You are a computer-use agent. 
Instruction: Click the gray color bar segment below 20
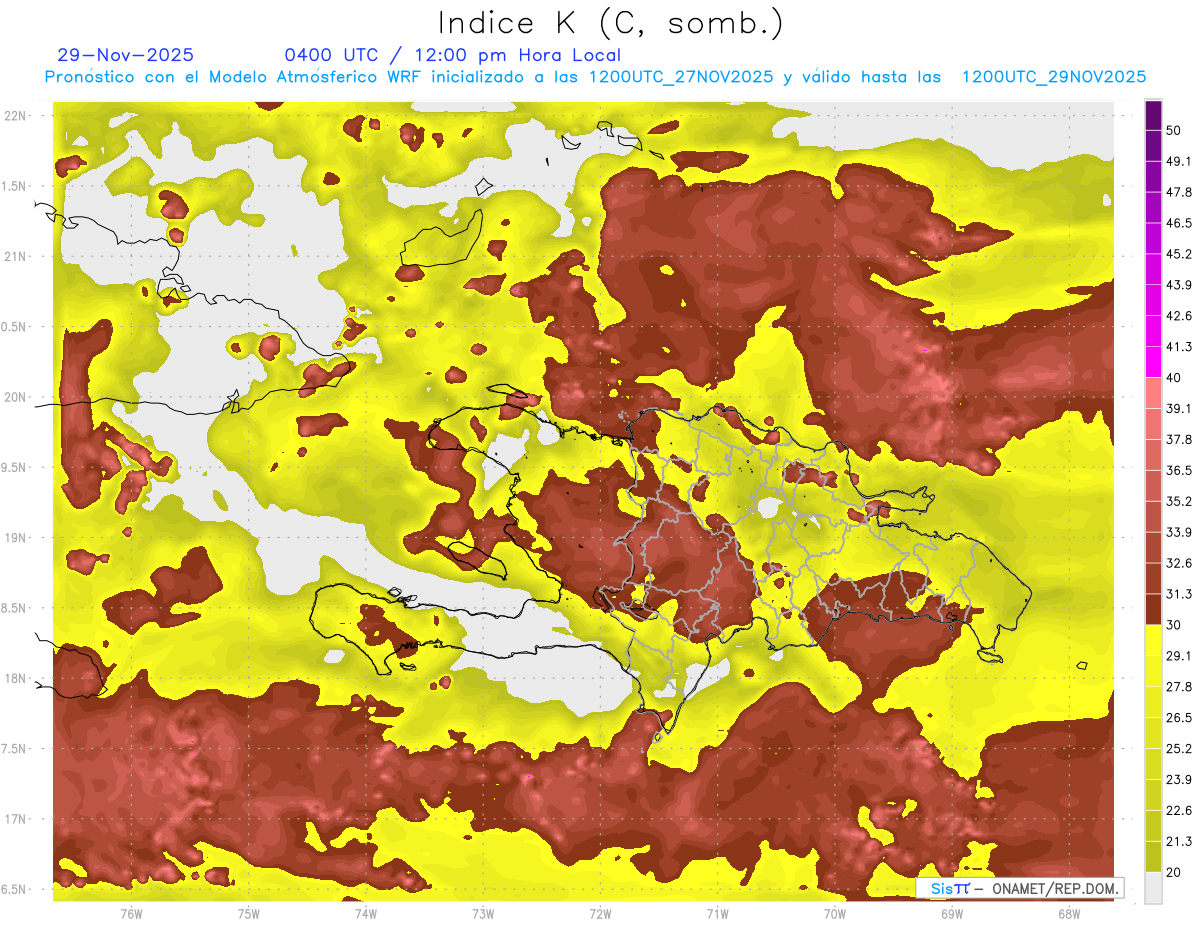[1153, 888]
